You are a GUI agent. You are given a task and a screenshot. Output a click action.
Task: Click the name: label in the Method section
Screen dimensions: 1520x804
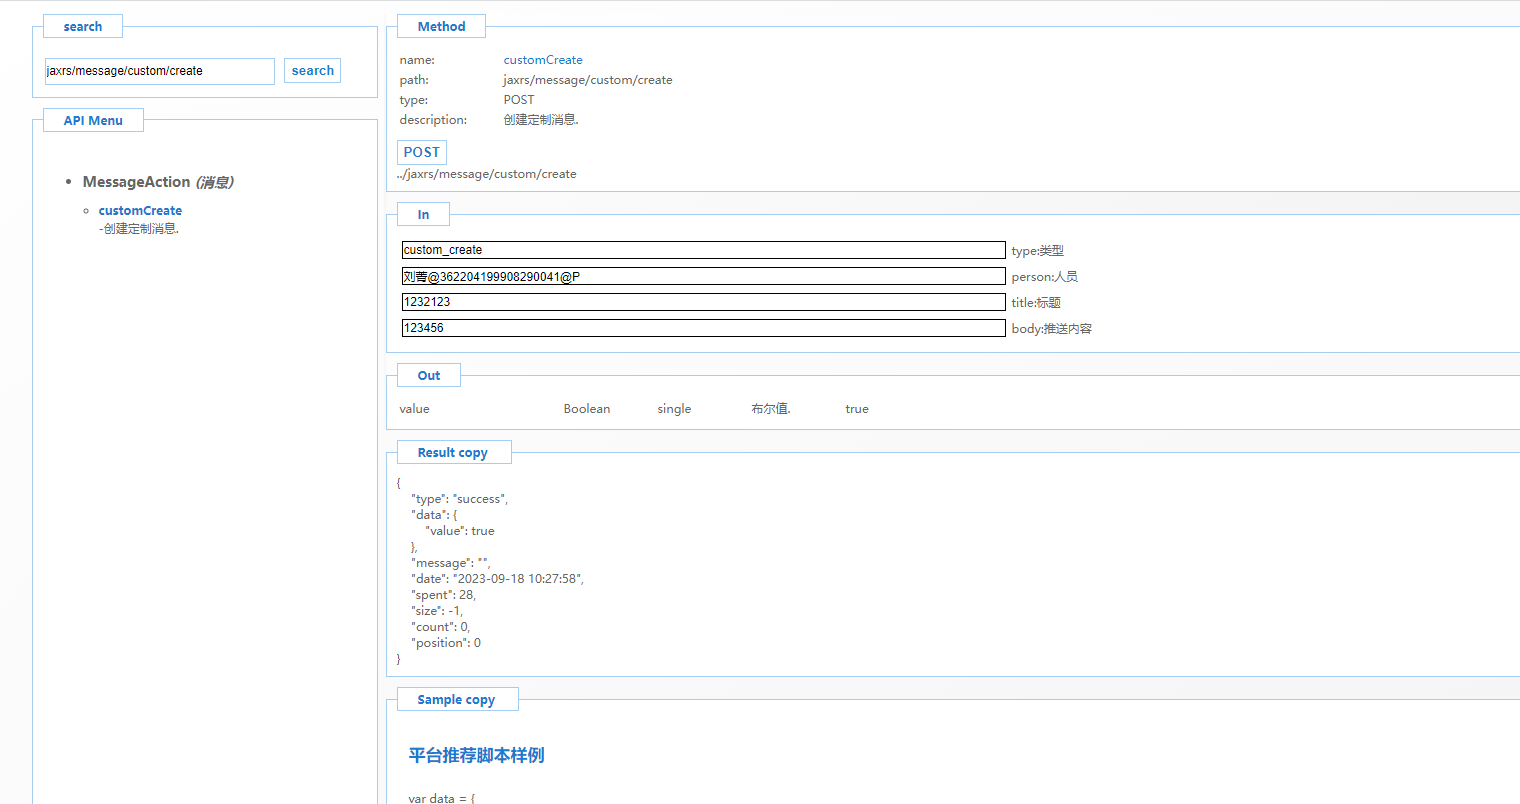tap(417, 60)
